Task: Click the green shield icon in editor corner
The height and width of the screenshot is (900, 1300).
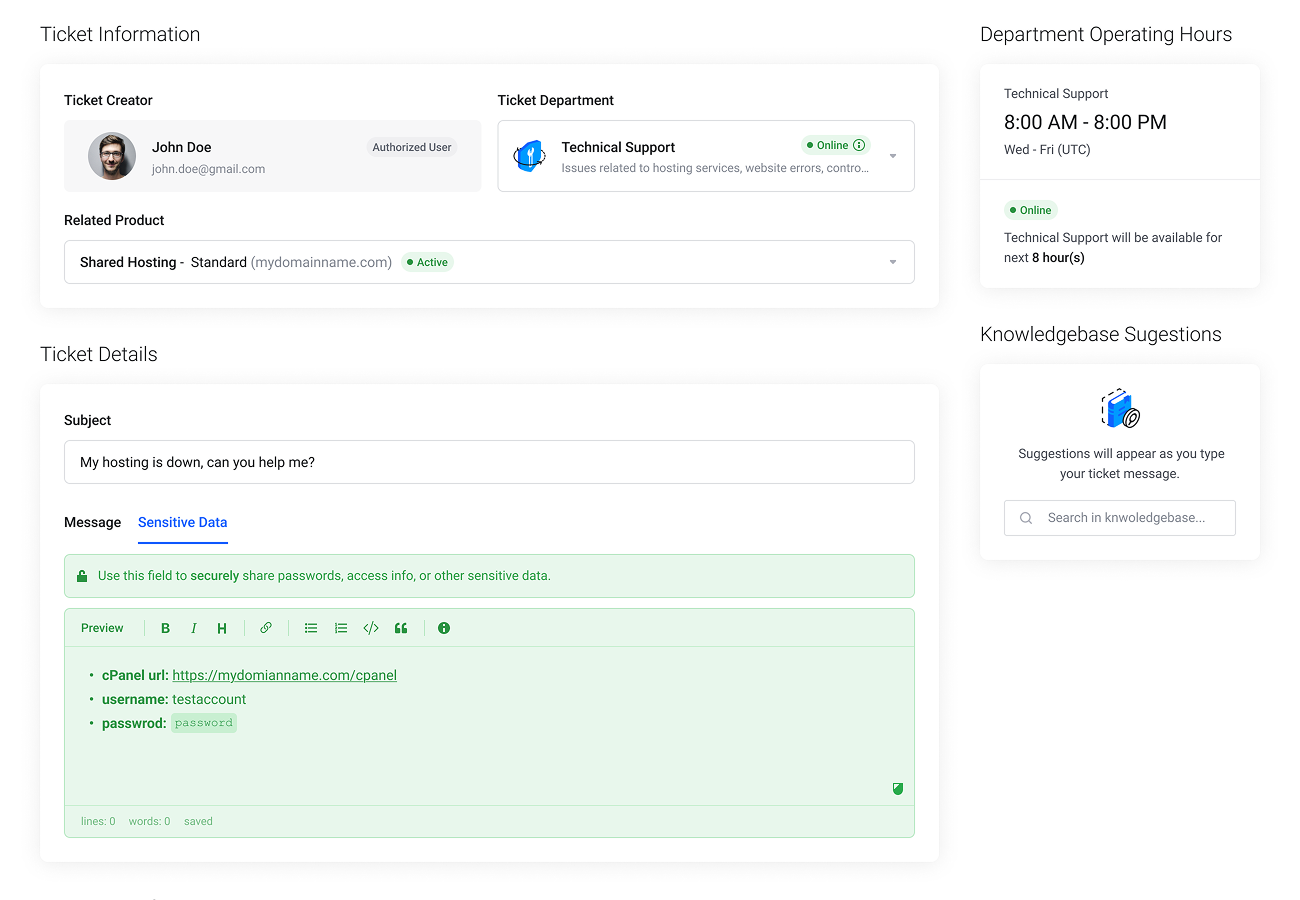Action: (x=898, y=789)
